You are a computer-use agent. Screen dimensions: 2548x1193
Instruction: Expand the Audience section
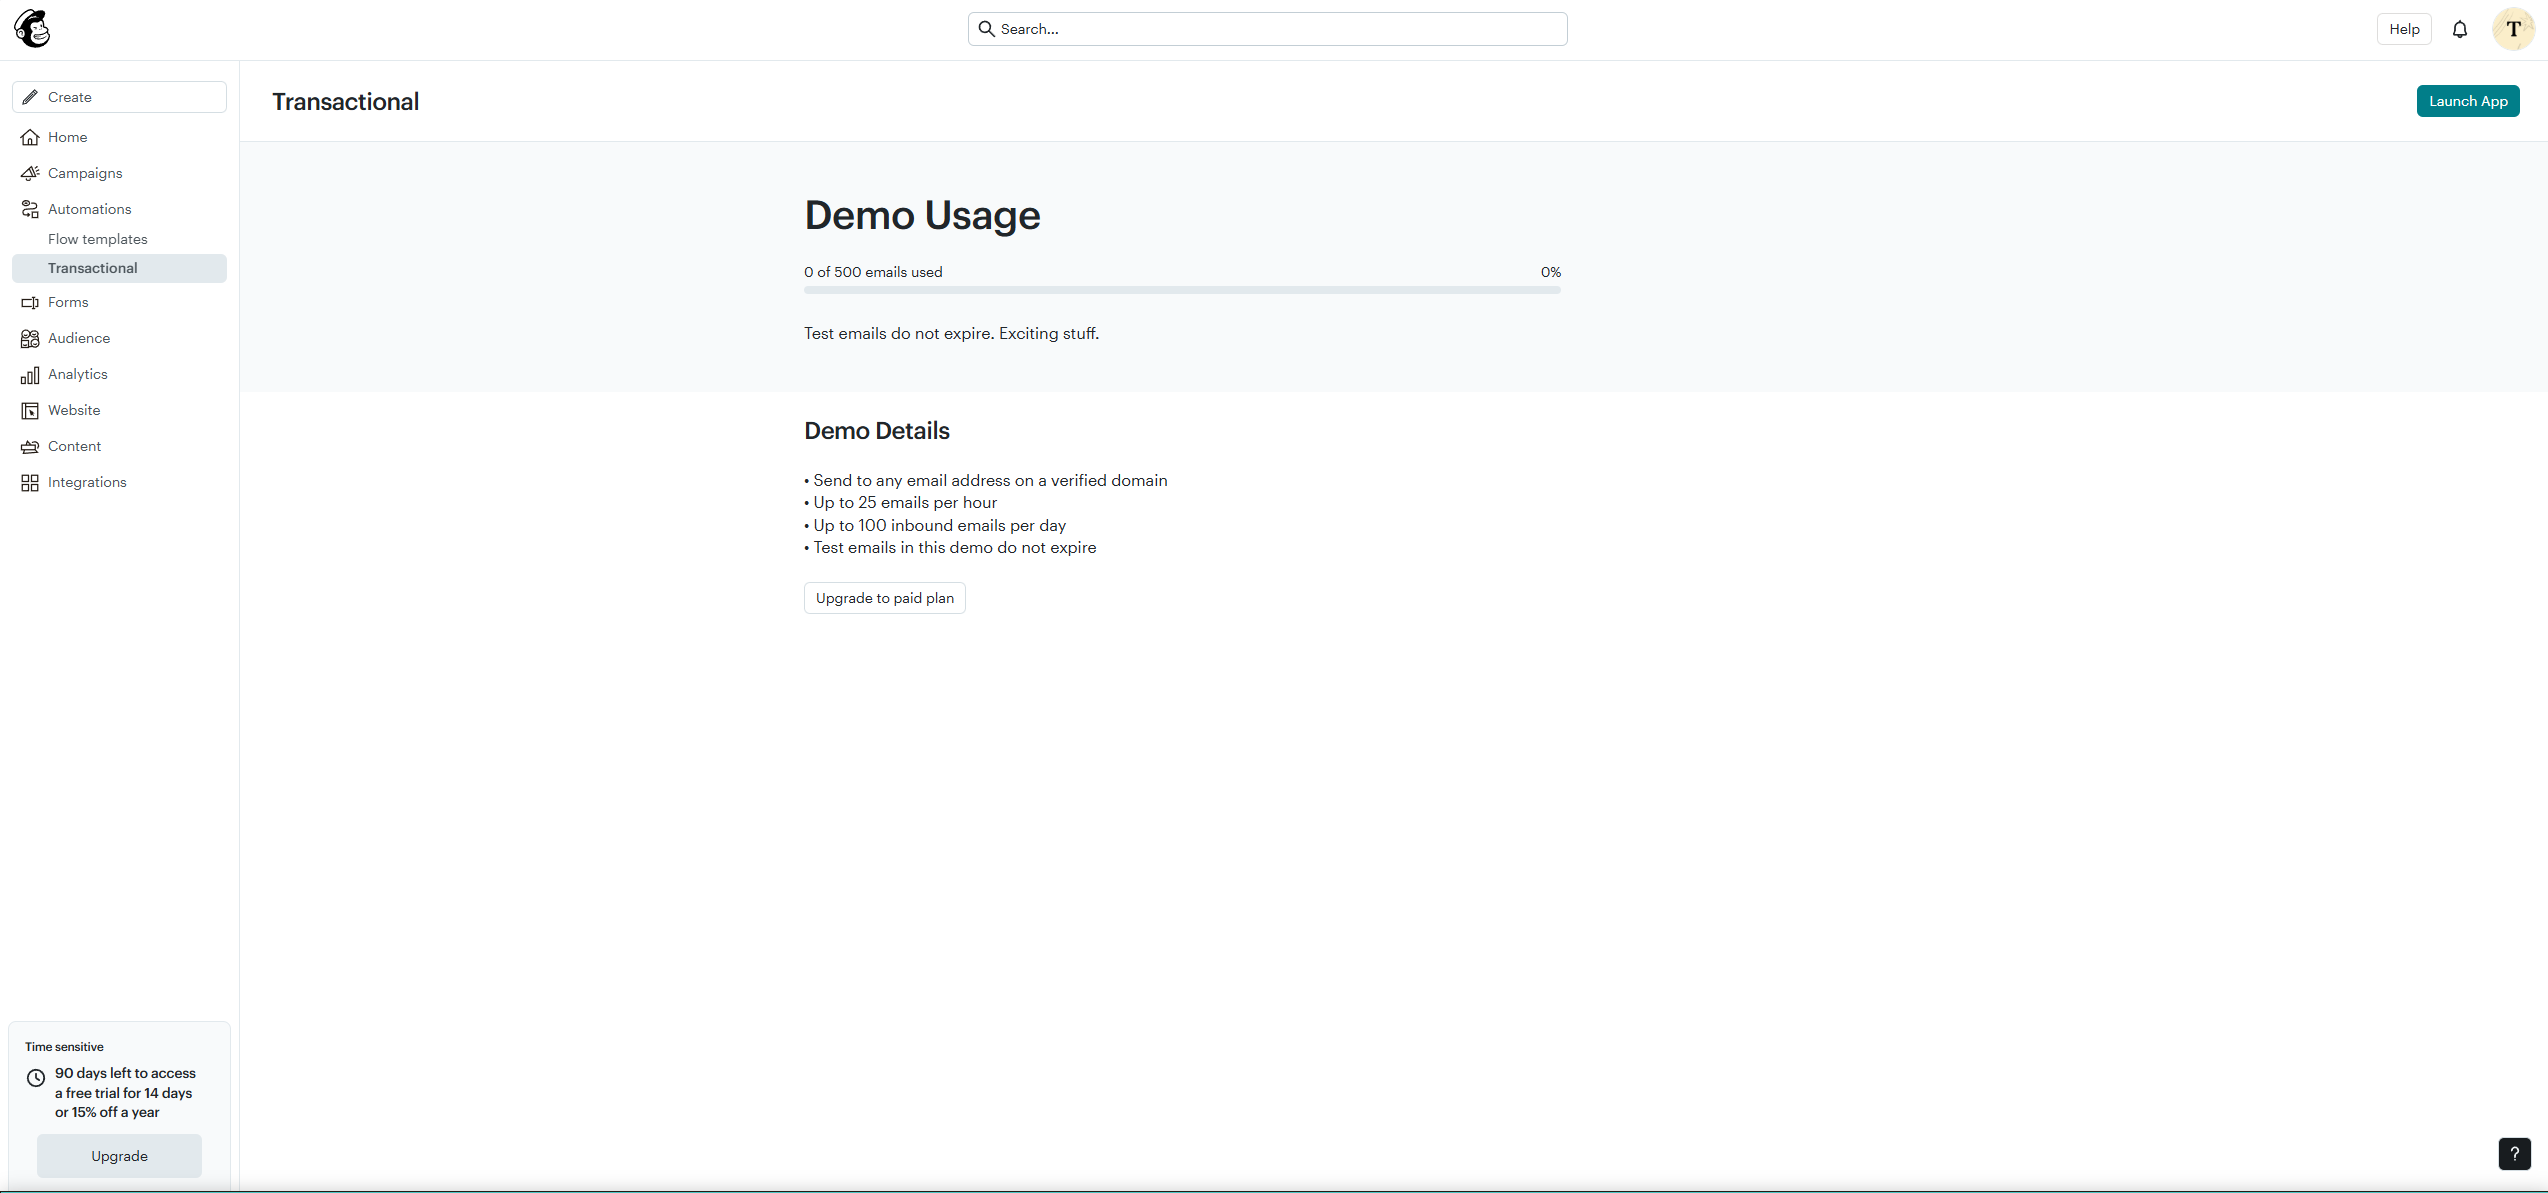(119, 338)
